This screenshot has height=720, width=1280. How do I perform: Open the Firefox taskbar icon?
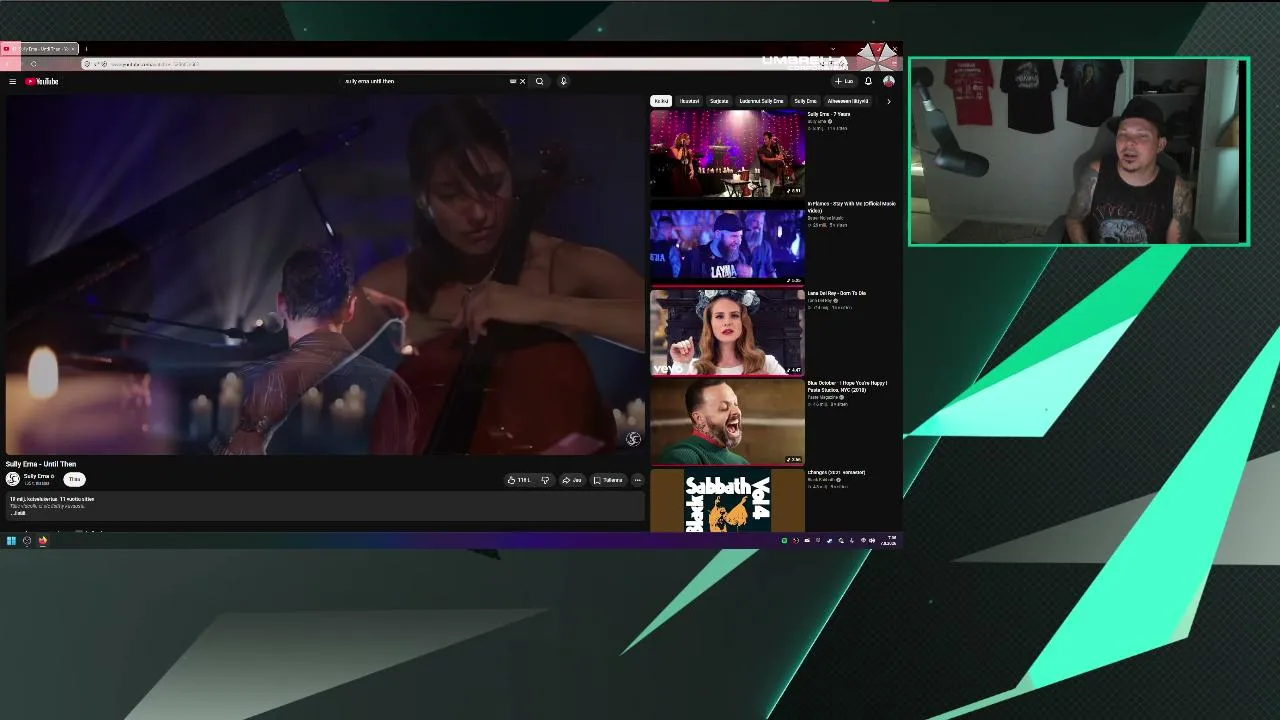click(43, 541)
